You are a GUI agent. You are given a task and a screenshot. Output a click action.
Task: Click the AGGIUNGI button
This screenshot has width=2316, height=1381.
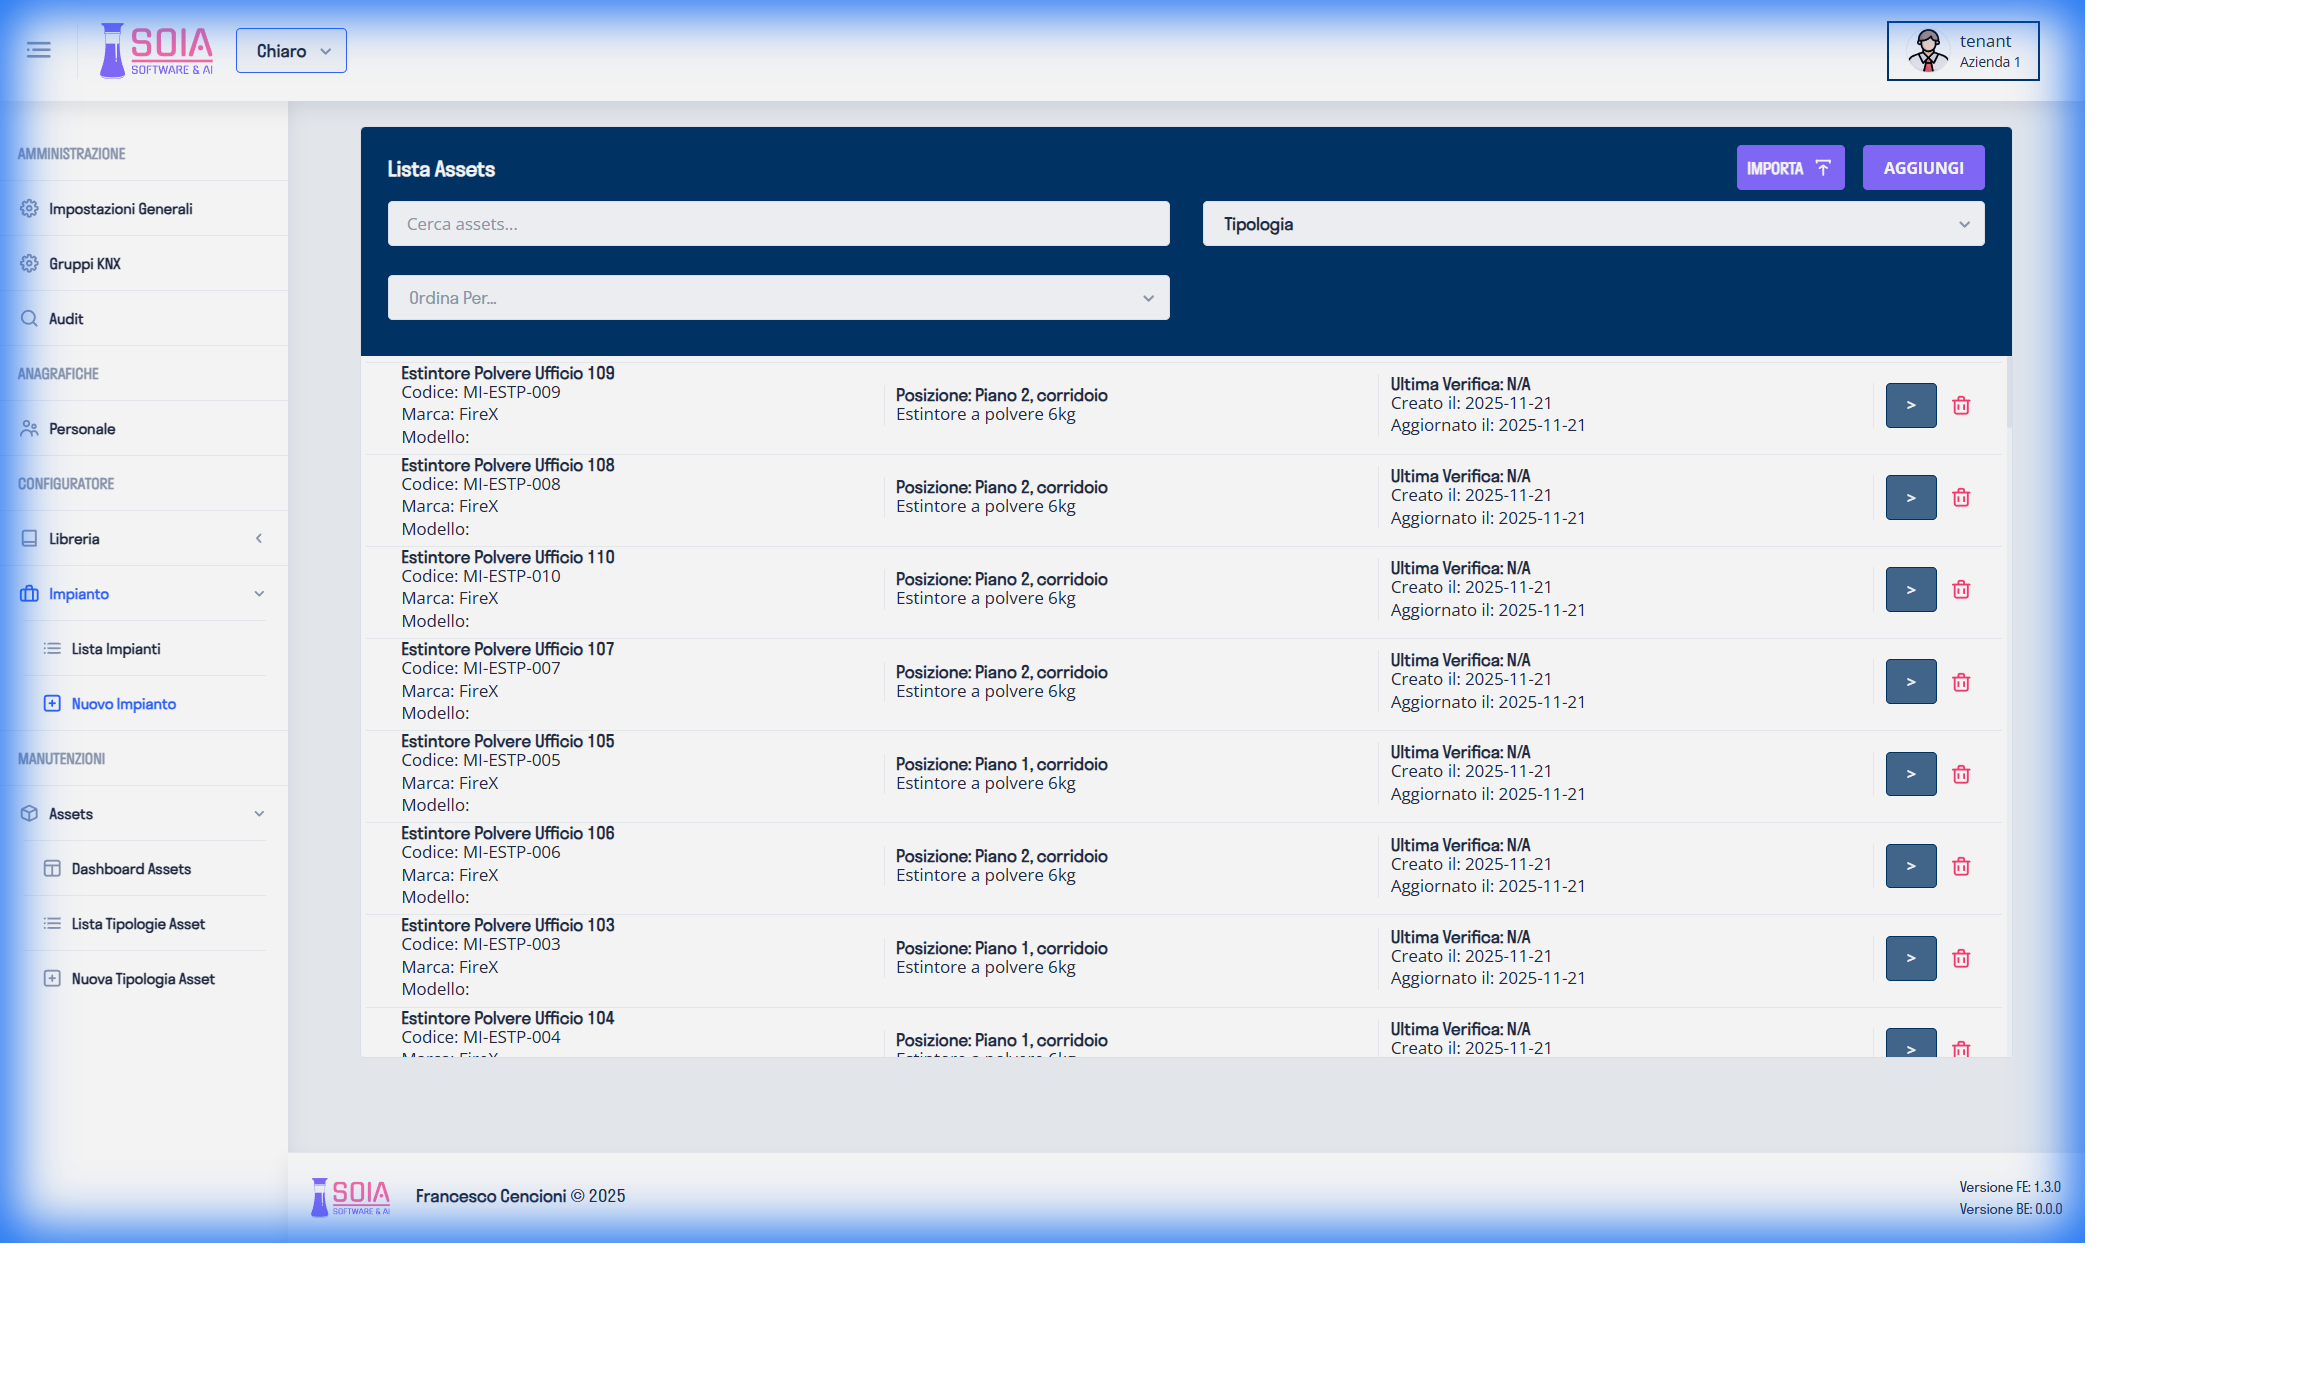[x=1923, y=167]
